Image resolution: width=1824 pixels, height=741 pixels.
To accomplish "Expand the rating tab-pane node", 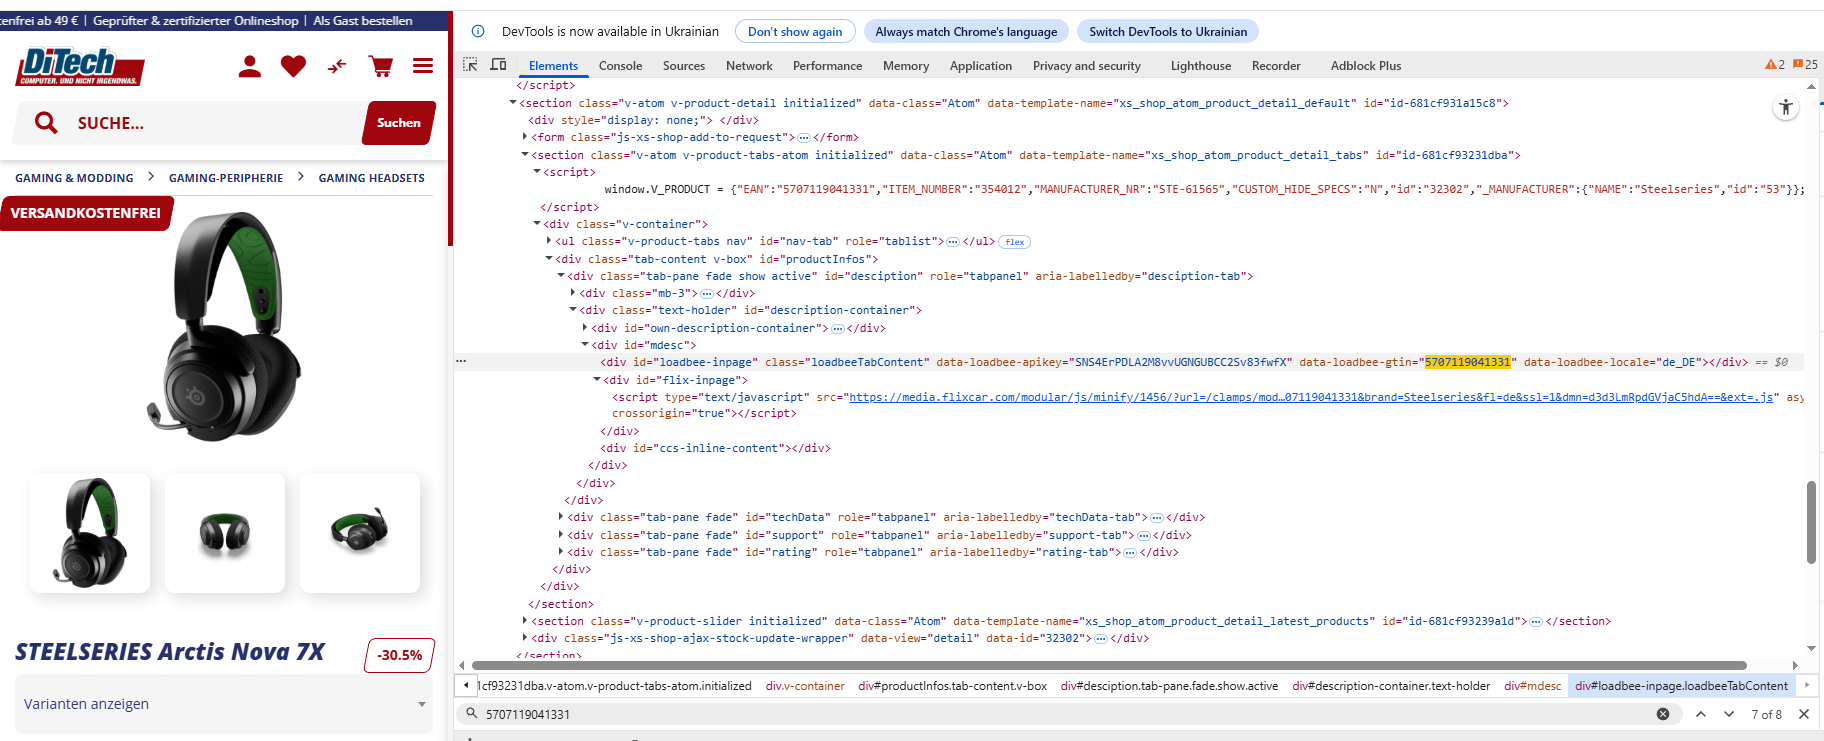I will pyautogui.click(x=561, y=552).
